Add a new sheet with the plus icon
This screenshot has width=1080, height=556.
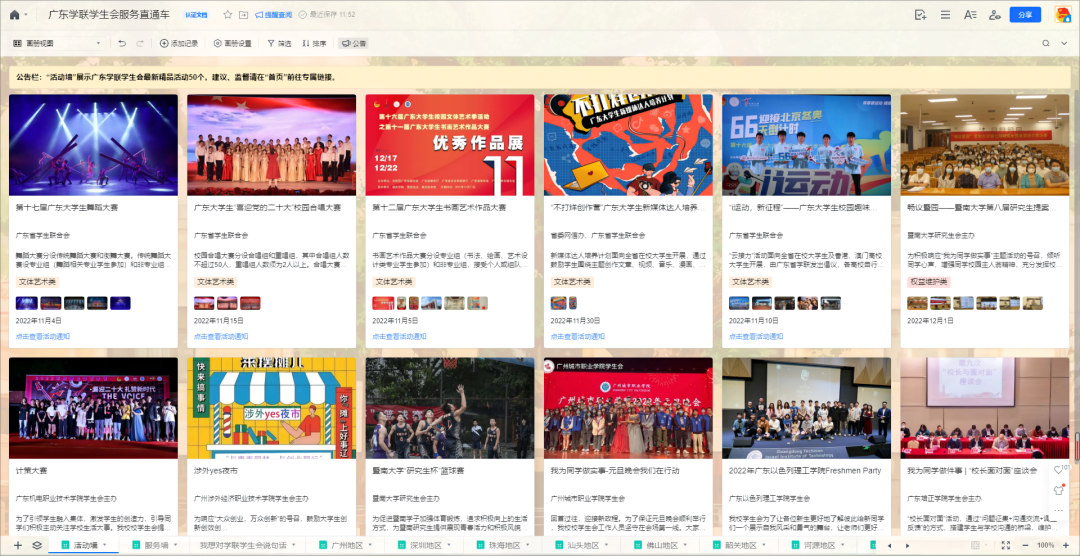pyautogui.click(x=18, y=545)
